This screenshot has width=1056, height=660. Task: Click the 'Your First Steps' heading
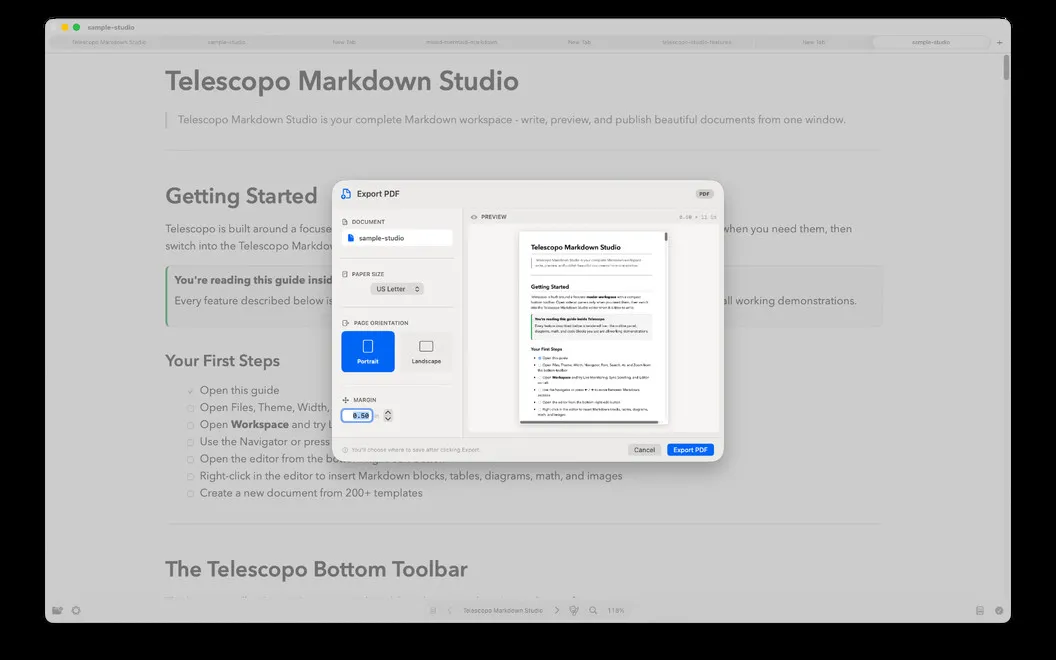[222, 361]
